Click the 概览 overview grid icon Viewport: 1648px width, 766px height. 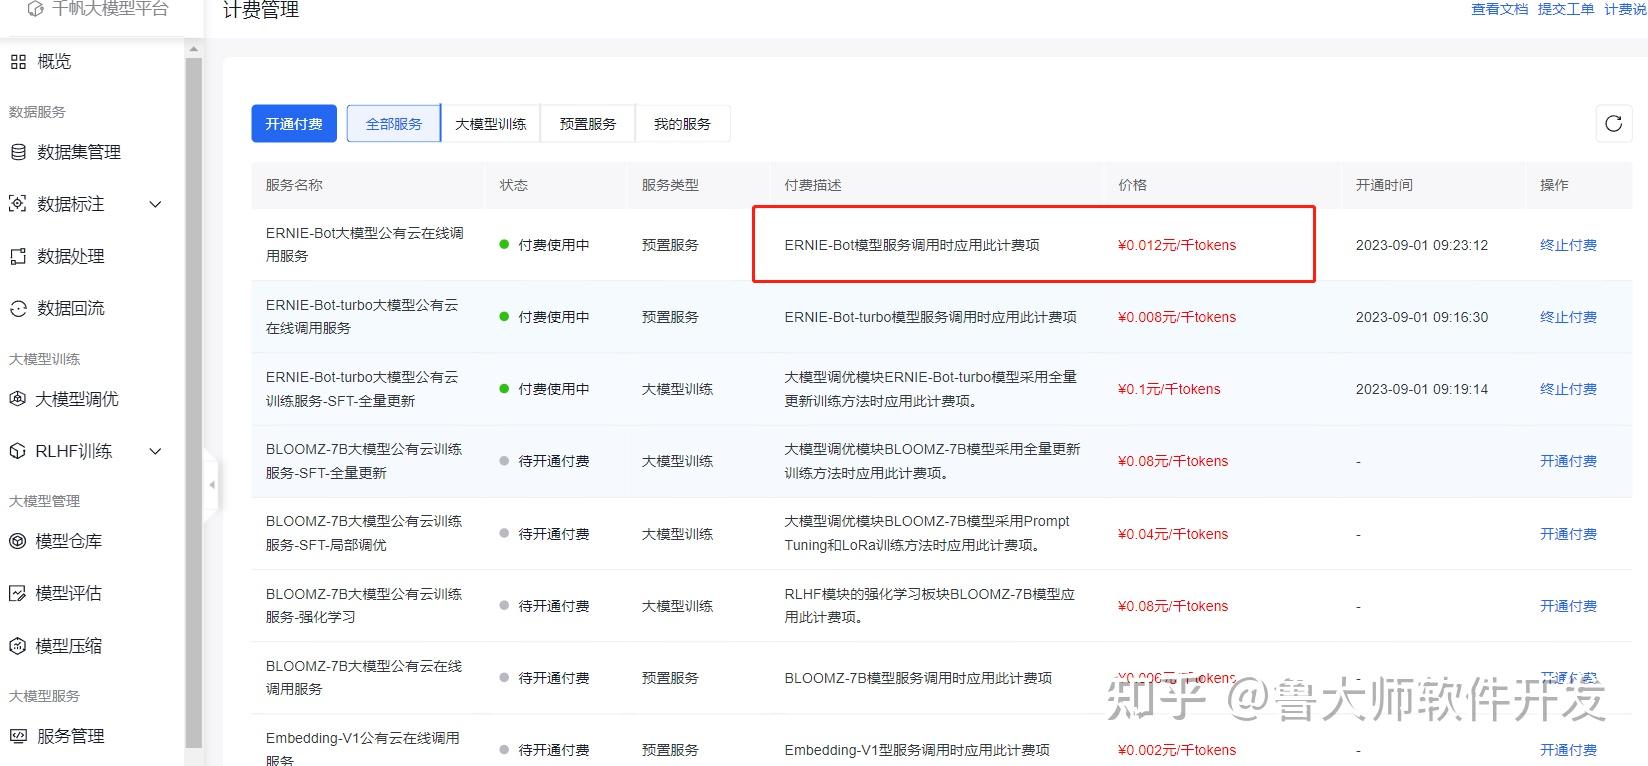18,62
